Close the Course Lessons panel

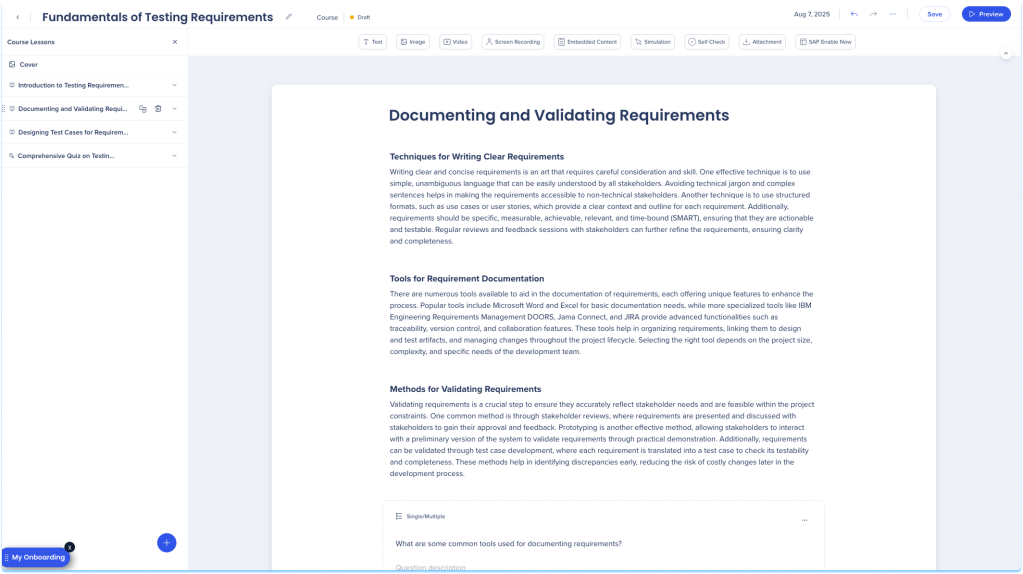pyautogui.click(x=175, y=42)
